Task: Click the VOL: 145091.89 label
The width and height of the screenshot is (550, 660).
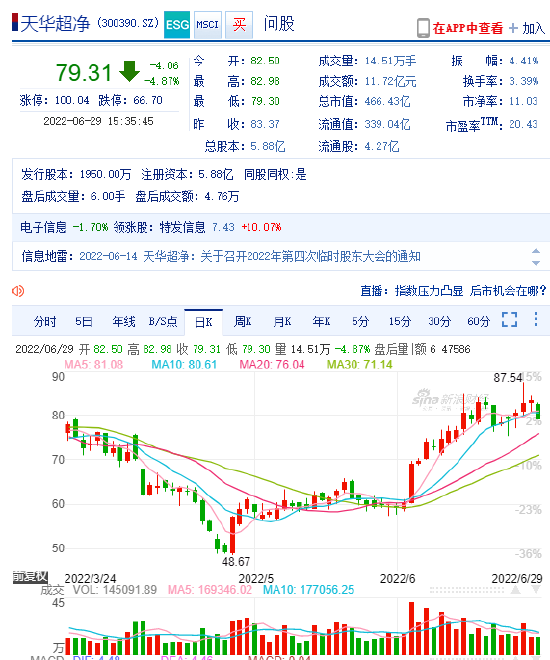Action: (x=114, y=590)
